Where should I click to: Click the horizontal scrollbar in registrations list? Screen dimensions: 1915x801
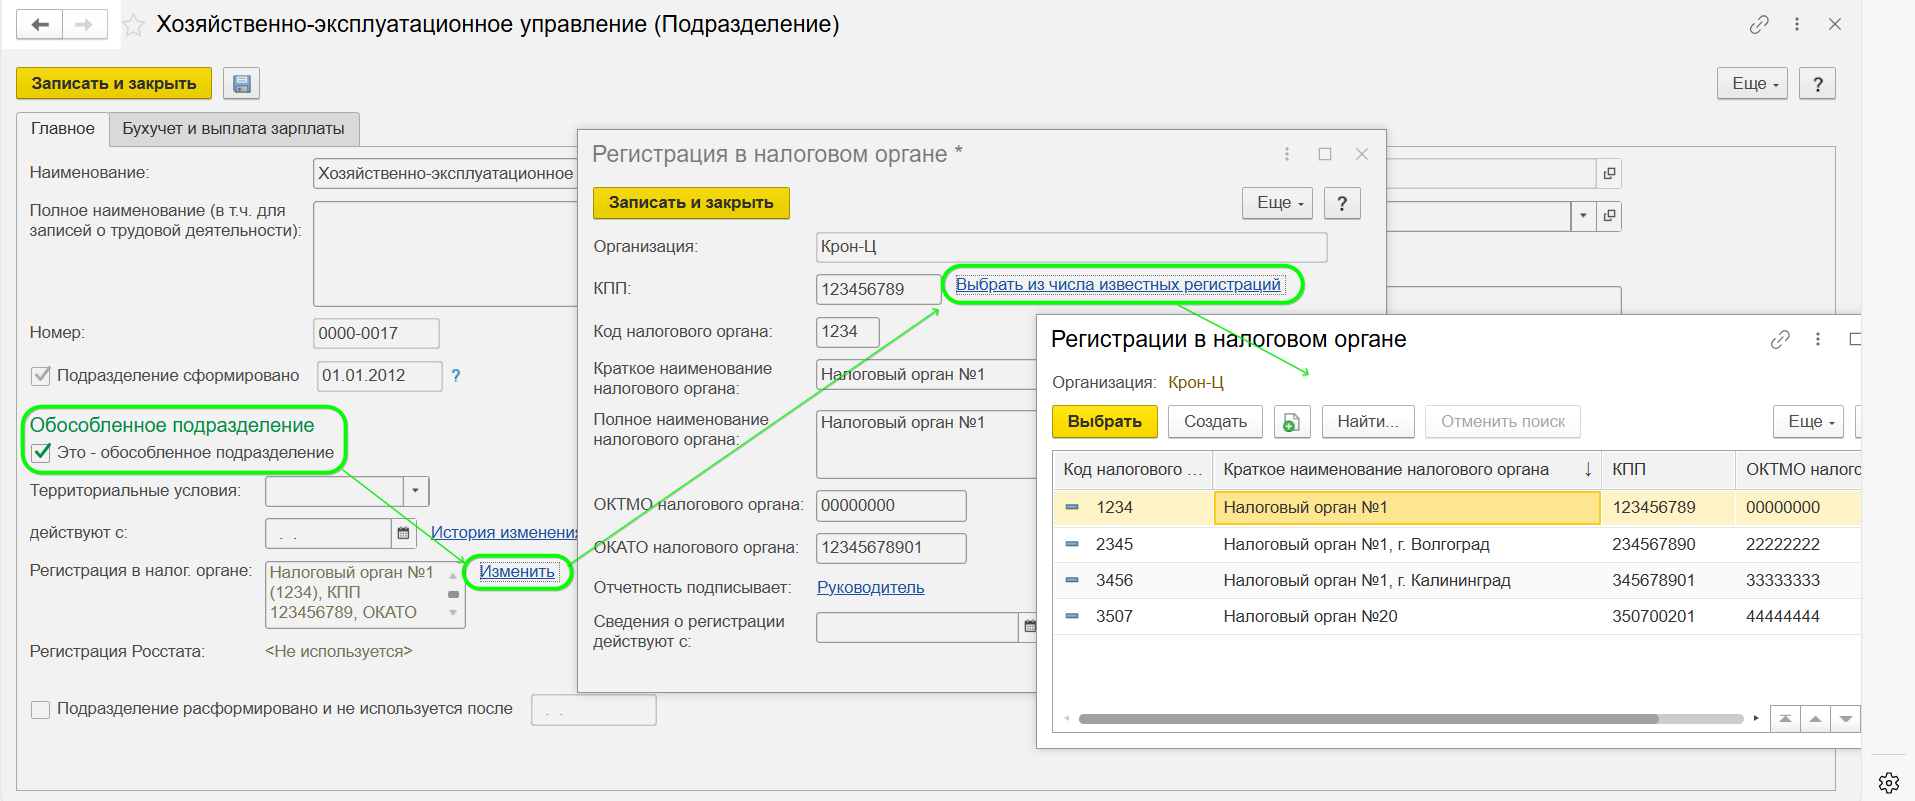click(1368, 719)
